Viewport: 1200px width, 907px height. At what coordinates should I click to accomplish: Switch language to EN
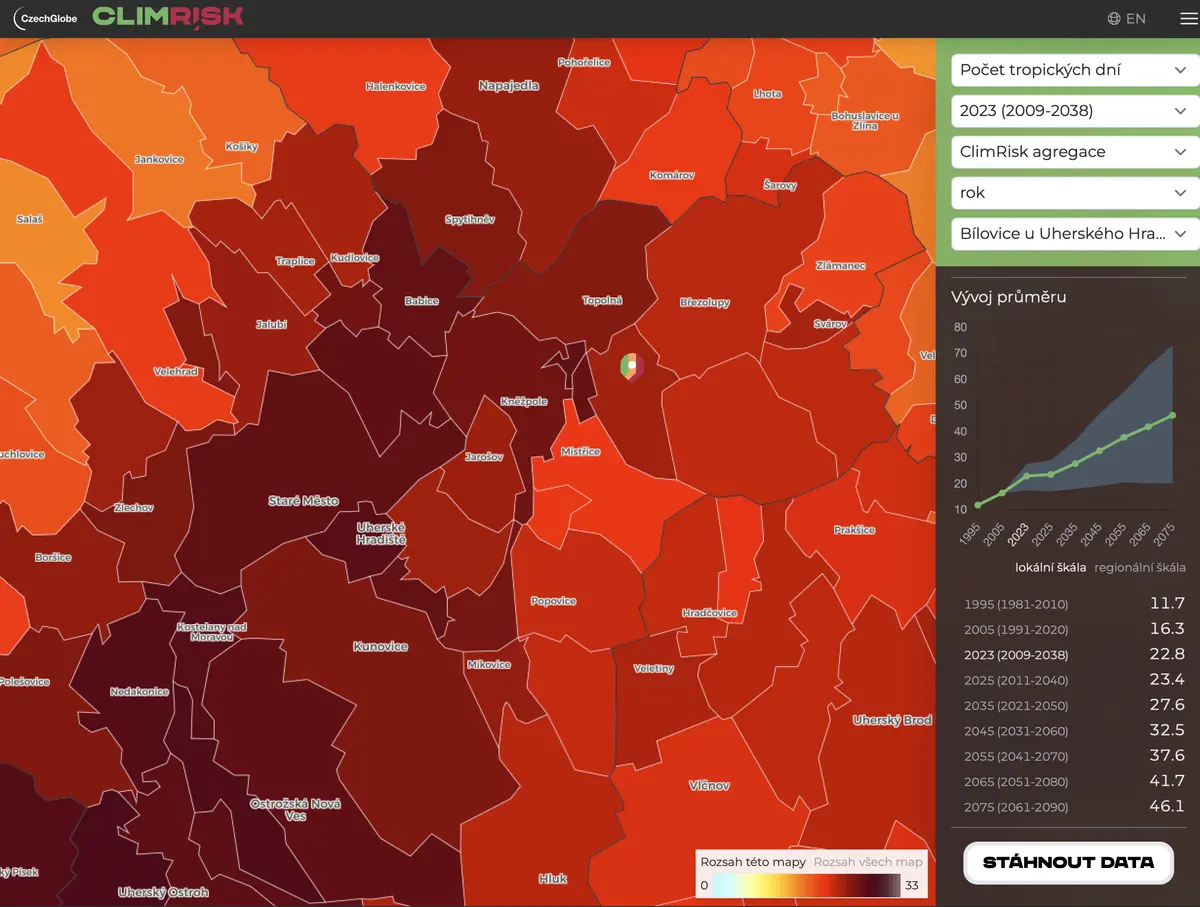point(1136,18)
